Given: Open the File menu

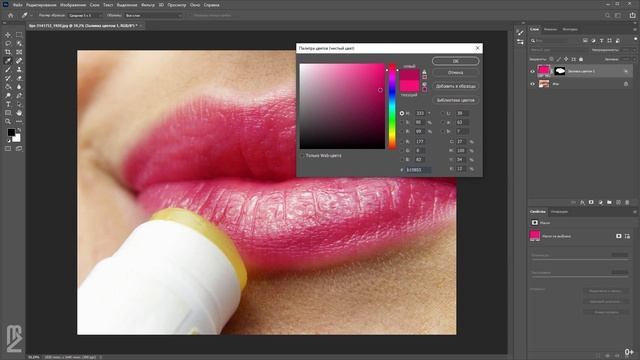Looking at the screenshot, I should [x=18, y=5].
